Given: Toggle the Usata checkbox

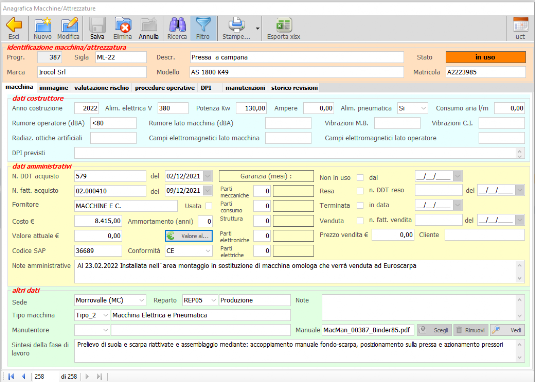Looking at the screenshot, I should 208,206.
